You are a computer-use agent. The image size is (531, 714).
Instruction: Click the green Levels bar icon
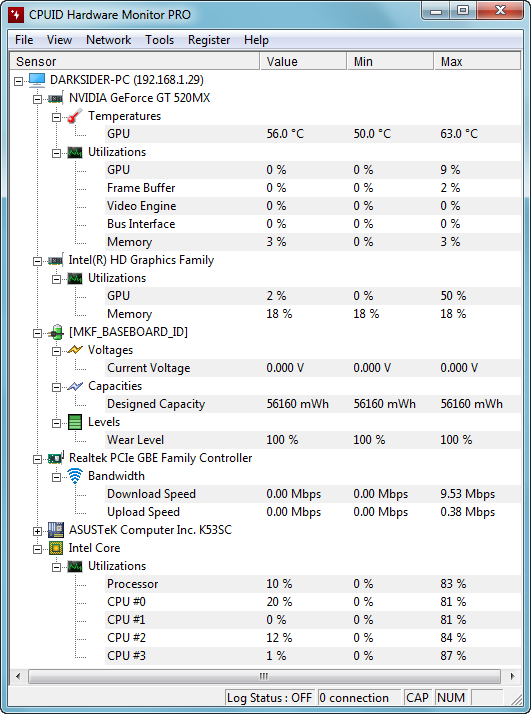tap(75, 422)
